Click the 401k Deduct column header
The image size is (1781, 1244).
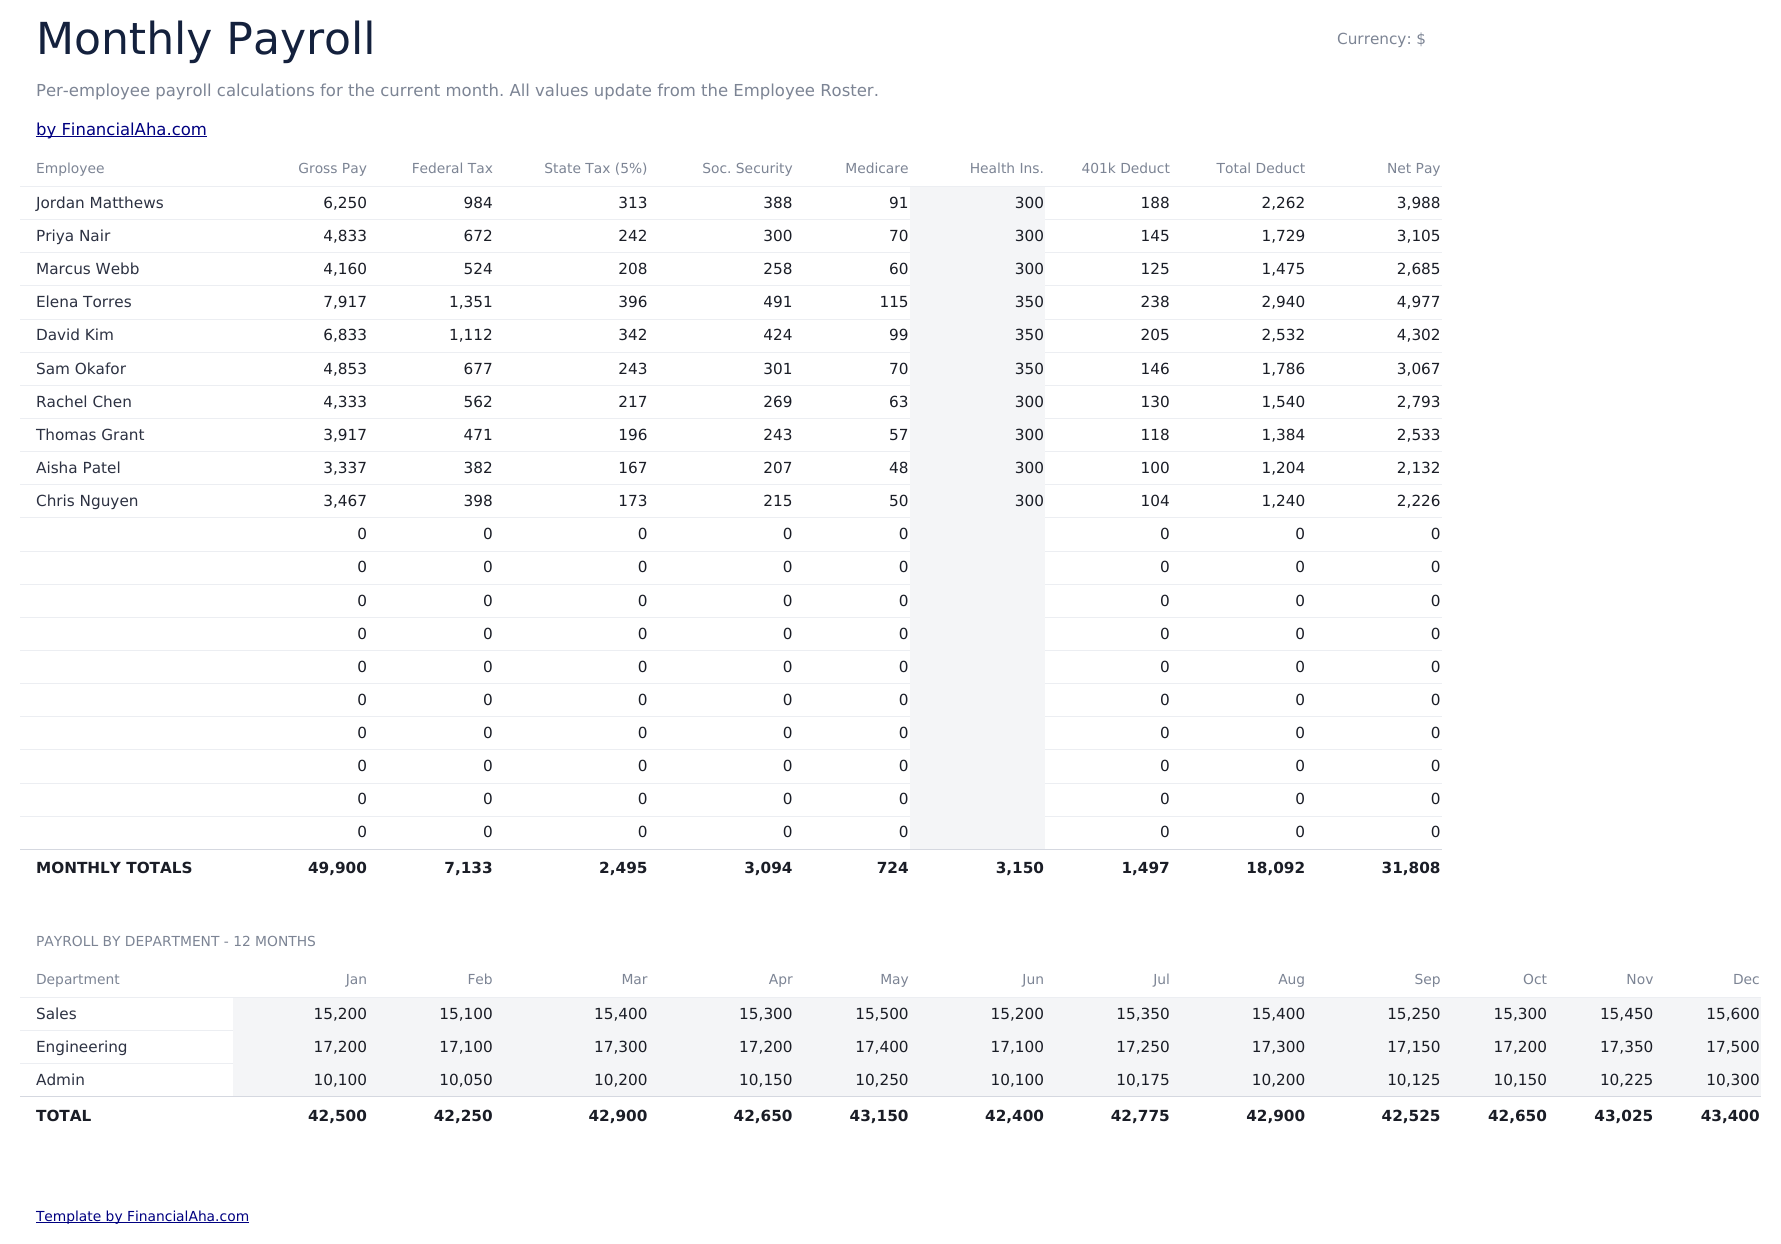(1125, 168)
